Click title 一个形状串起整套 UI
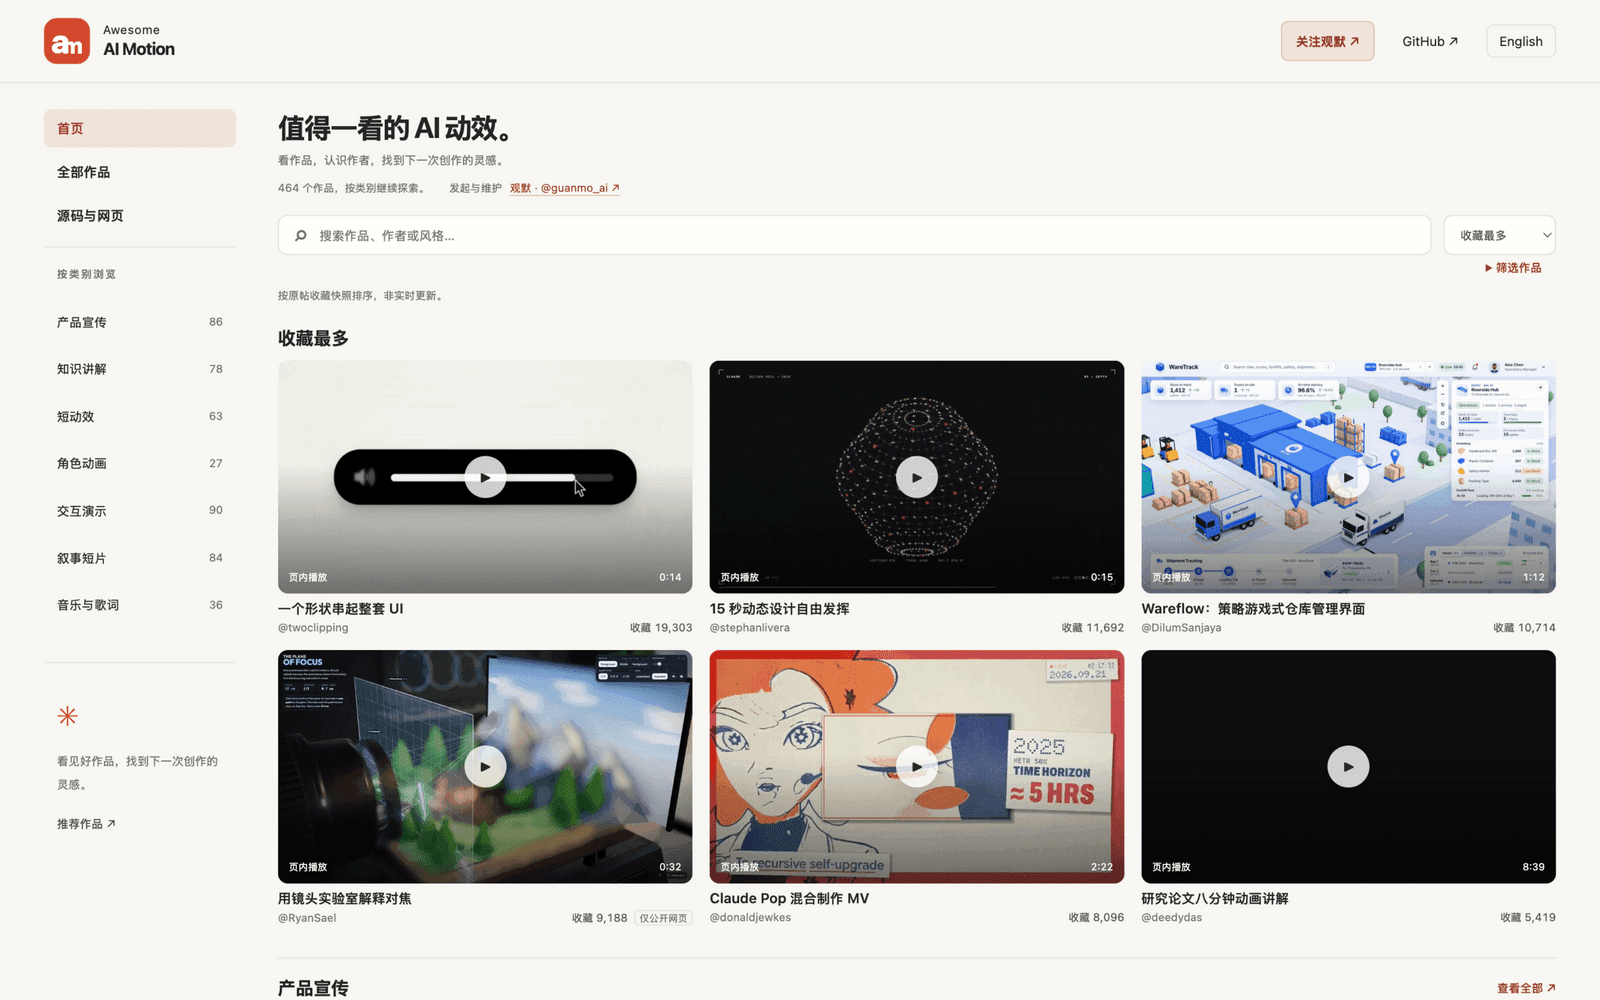The width and height of the screenshot is (1600, 1000). pos(341,609)
